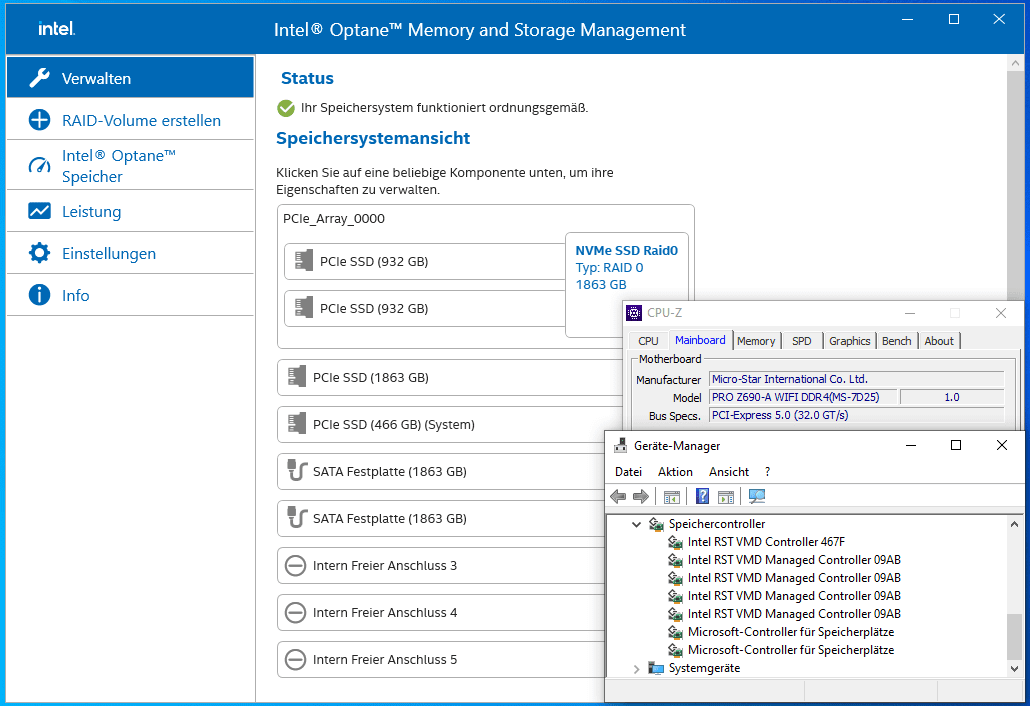
Task: Open the SPD tab in CPU-Z
Action: point(801,341)
